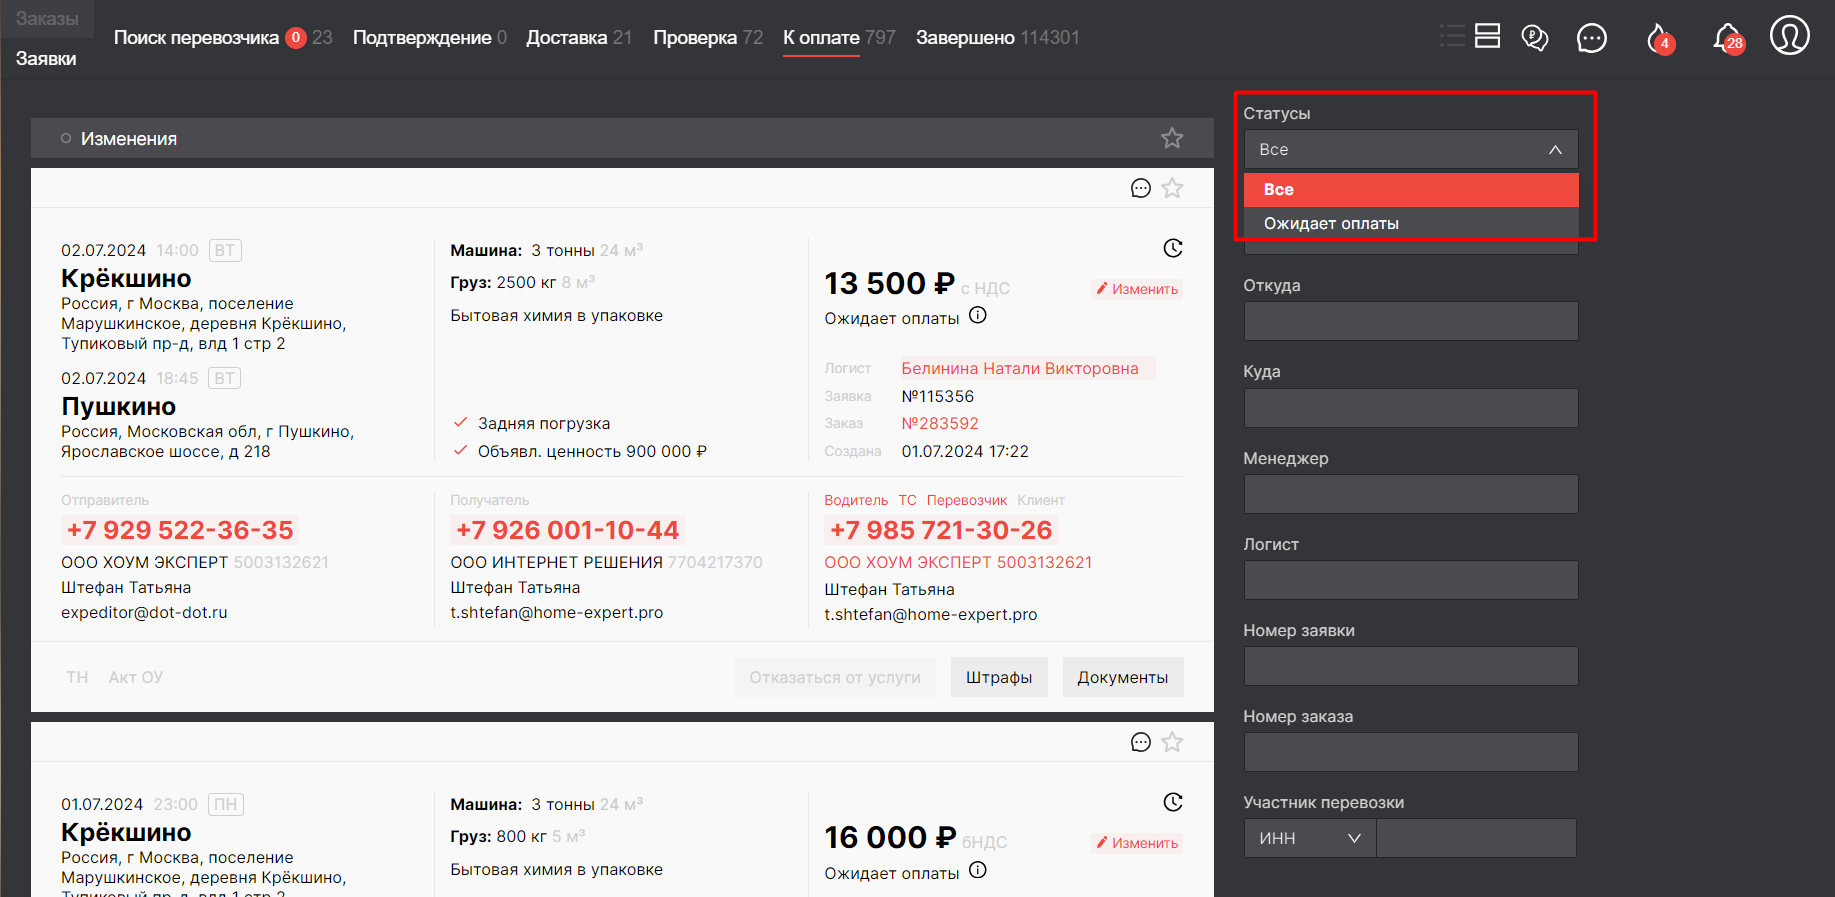Click Отказаться от услуги button
This screenshot has width=1835, height=897.
pyautogui.click(x=835, y=677)
